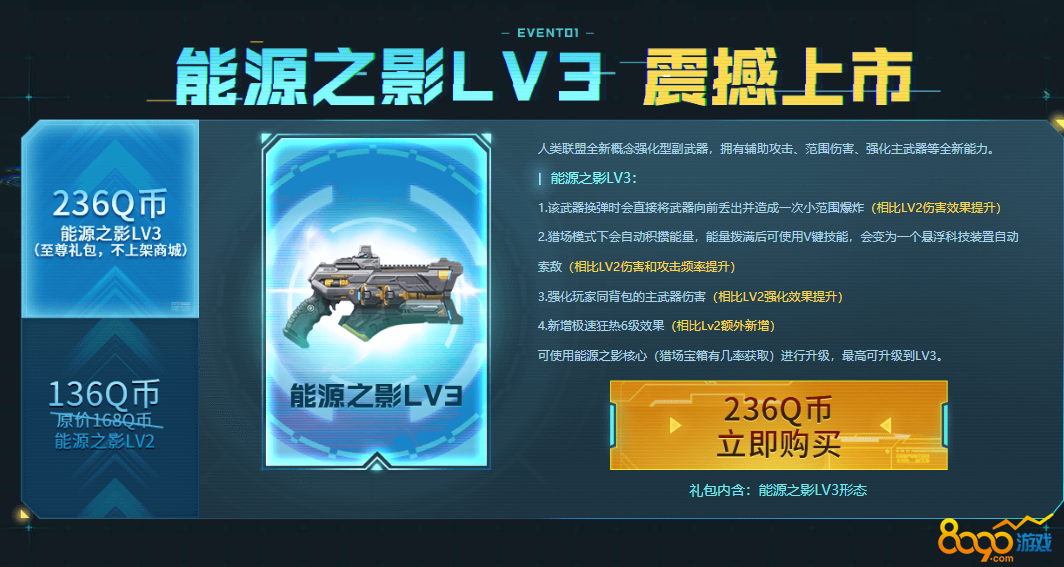Click the (至尊礼包,不上架商城) note
This screenshot has width=1064, height=567.
(110, 250)
